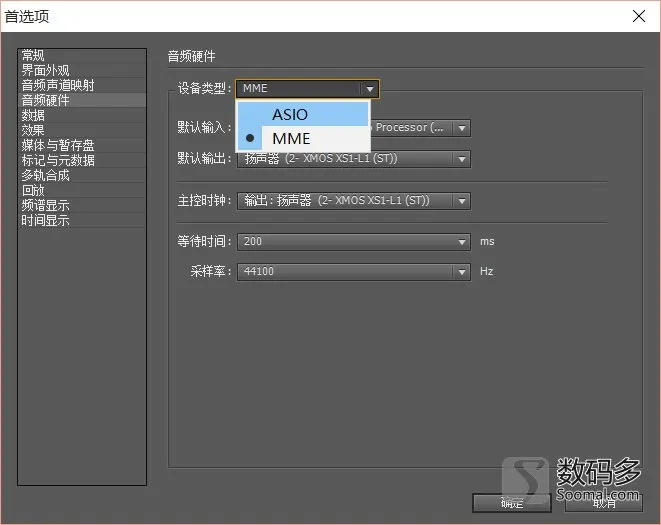This screenshot has width=661, height=525.
Task: Select ASIO from device type list
Action: coord(303,114)
